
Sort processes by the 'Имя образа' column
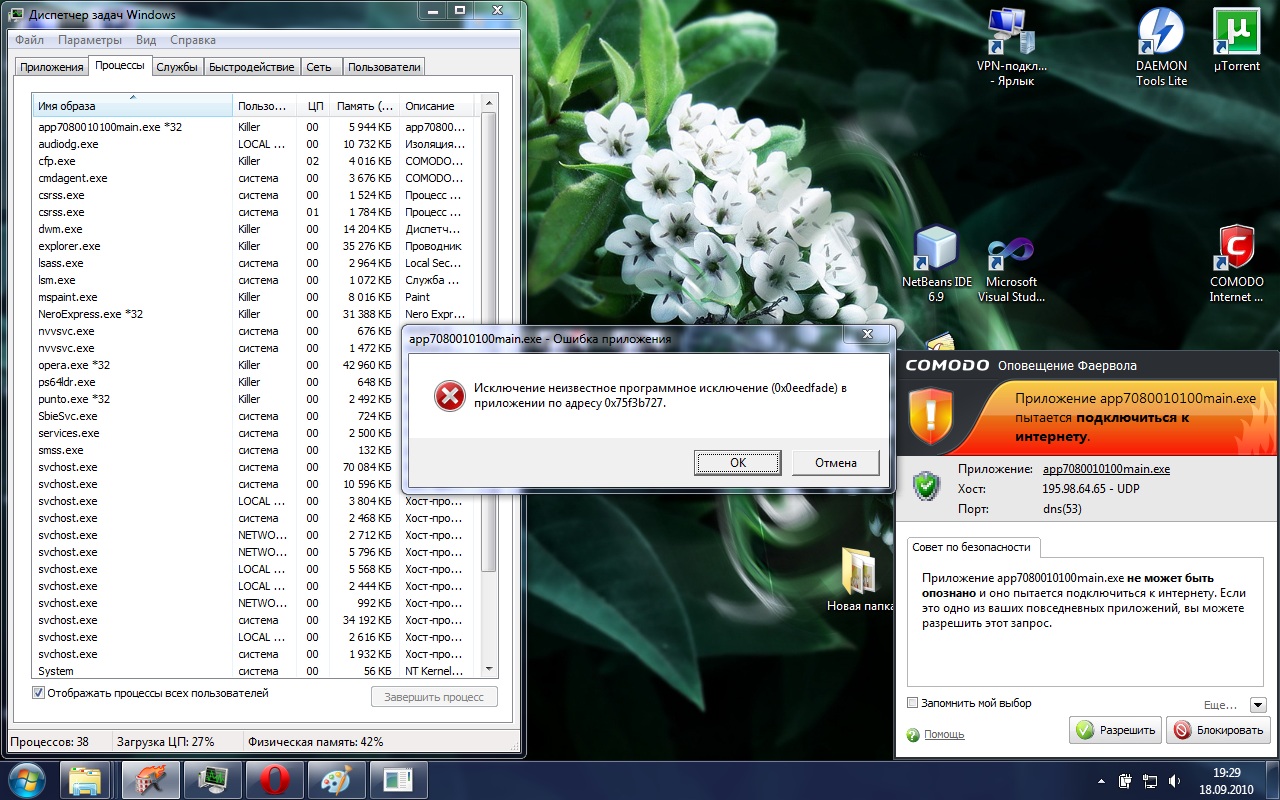pos(132,106)
